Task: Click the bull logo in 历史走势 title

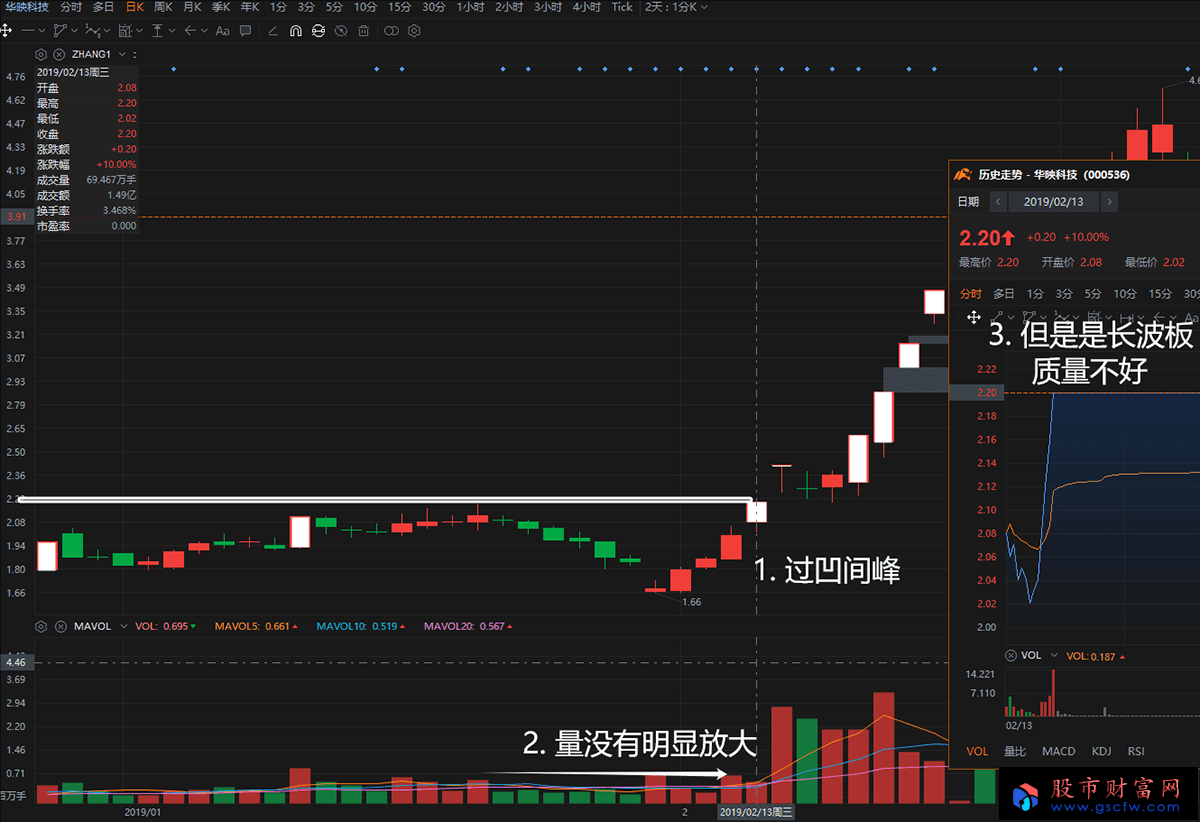Action: 962,174
